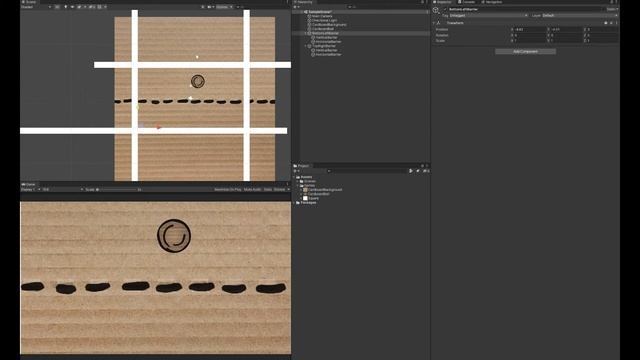Toggle Mute Audio in Game view
Viewport: 640px width, 360px height.
tap(253, 189)
